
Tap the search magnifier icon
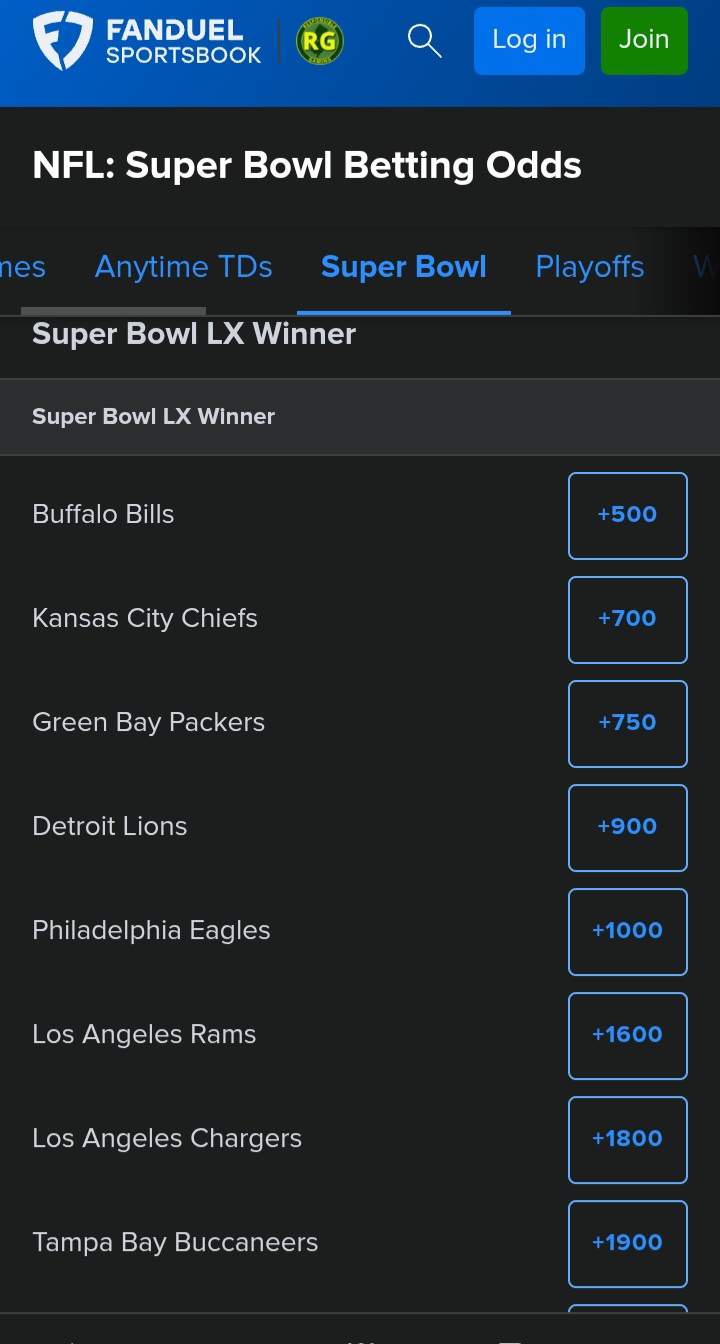coord(424,41)
